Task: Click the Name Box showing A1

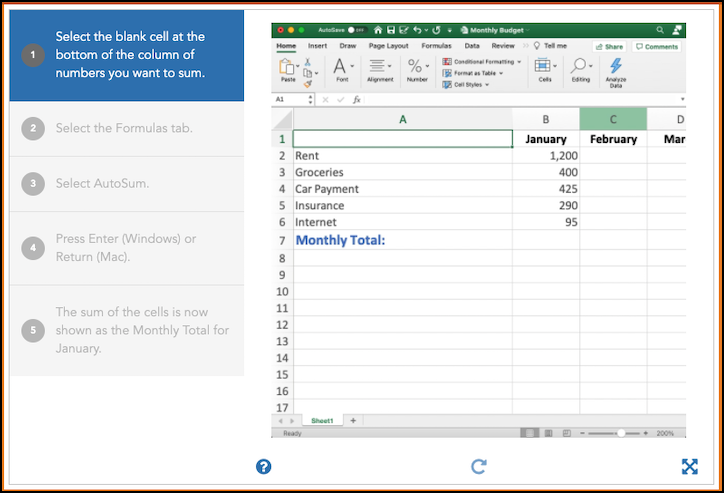Action: 291,99
